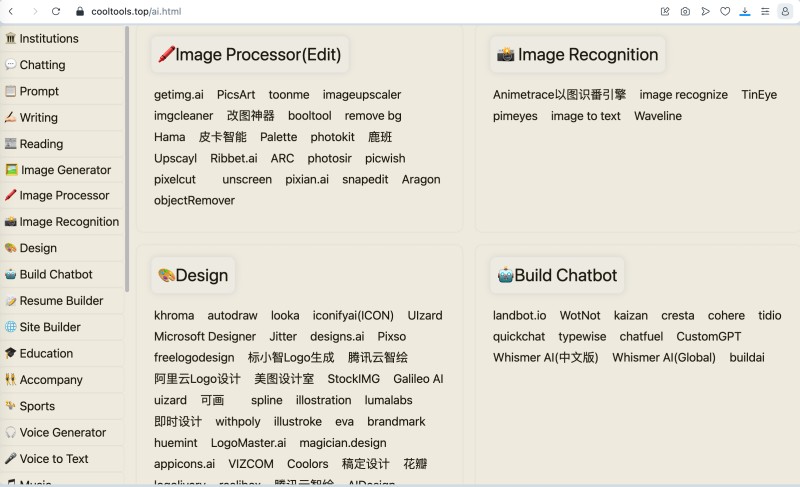Visit the Waveline link
The width and height of the screenshot is (800, 487).
(658, 116)
